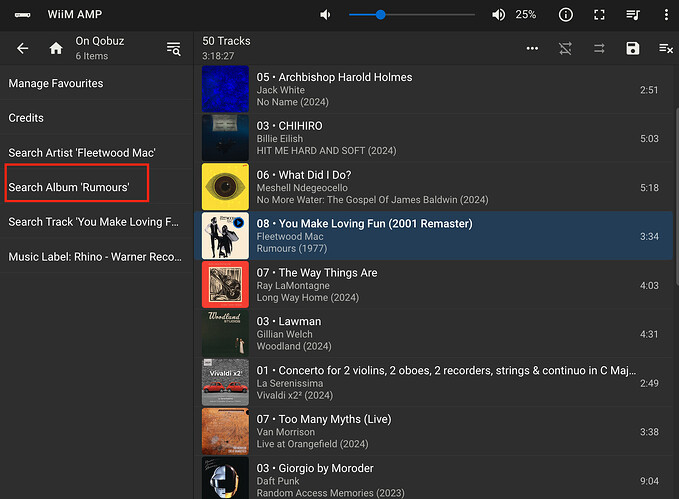Toggle shuffle mode
Viewport: 679px width, 499px height.
(x=565, y=49)
